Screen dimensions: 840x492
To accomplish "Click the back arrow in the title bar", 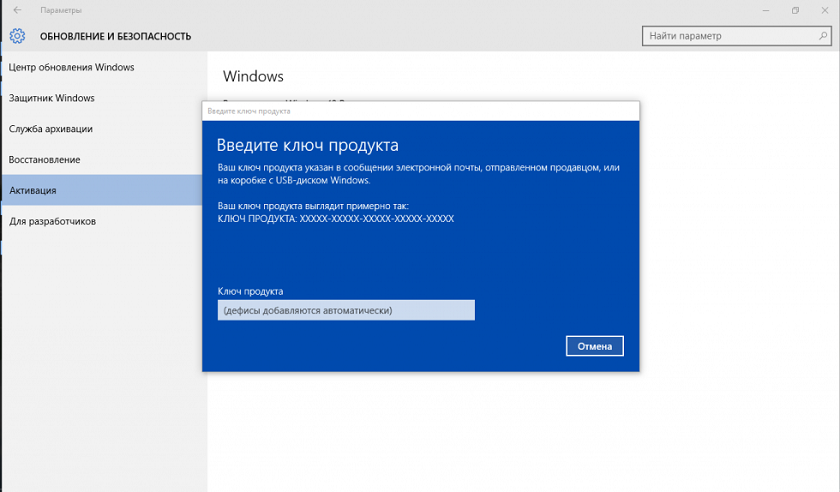I will [x=17, y=10].
